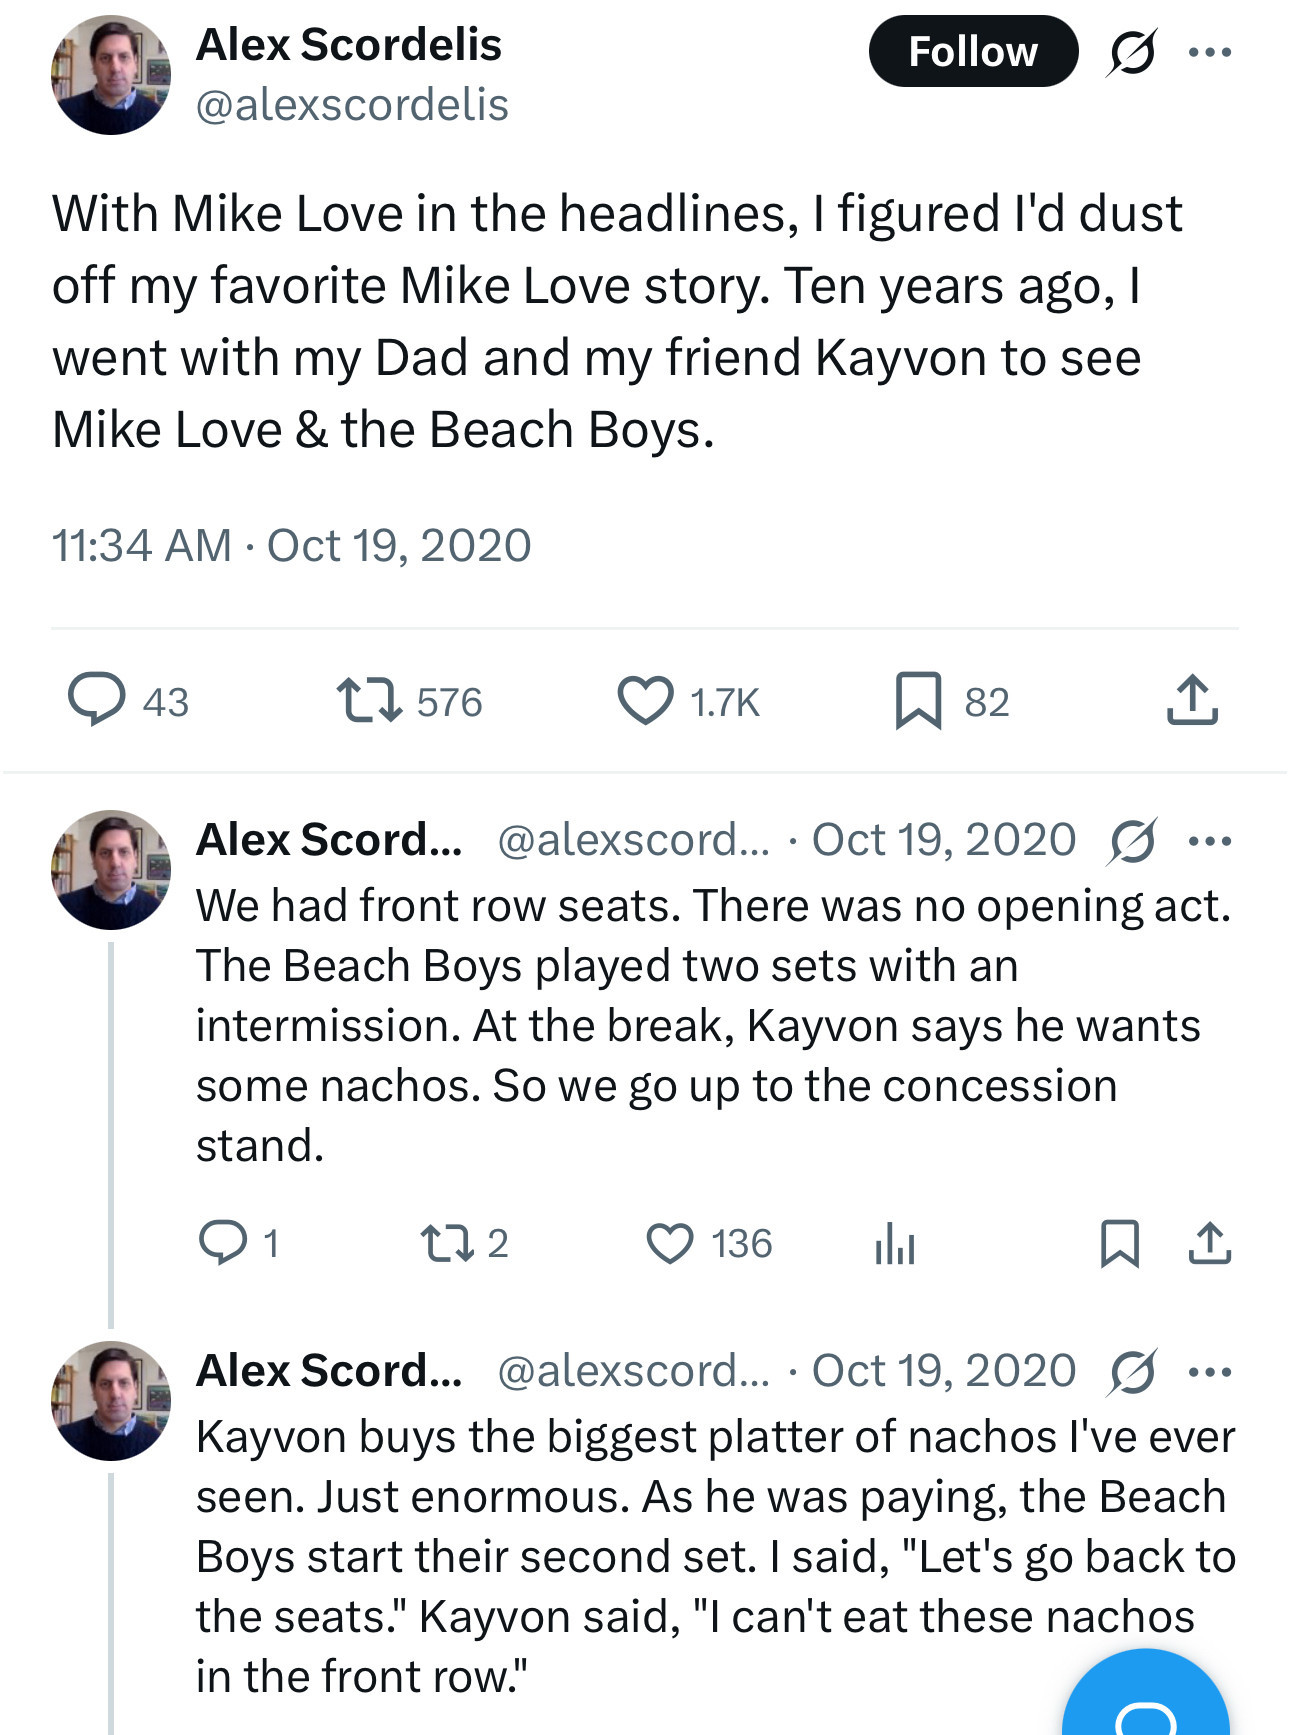View analytics for the front row seats tweet

point(895,1243)
